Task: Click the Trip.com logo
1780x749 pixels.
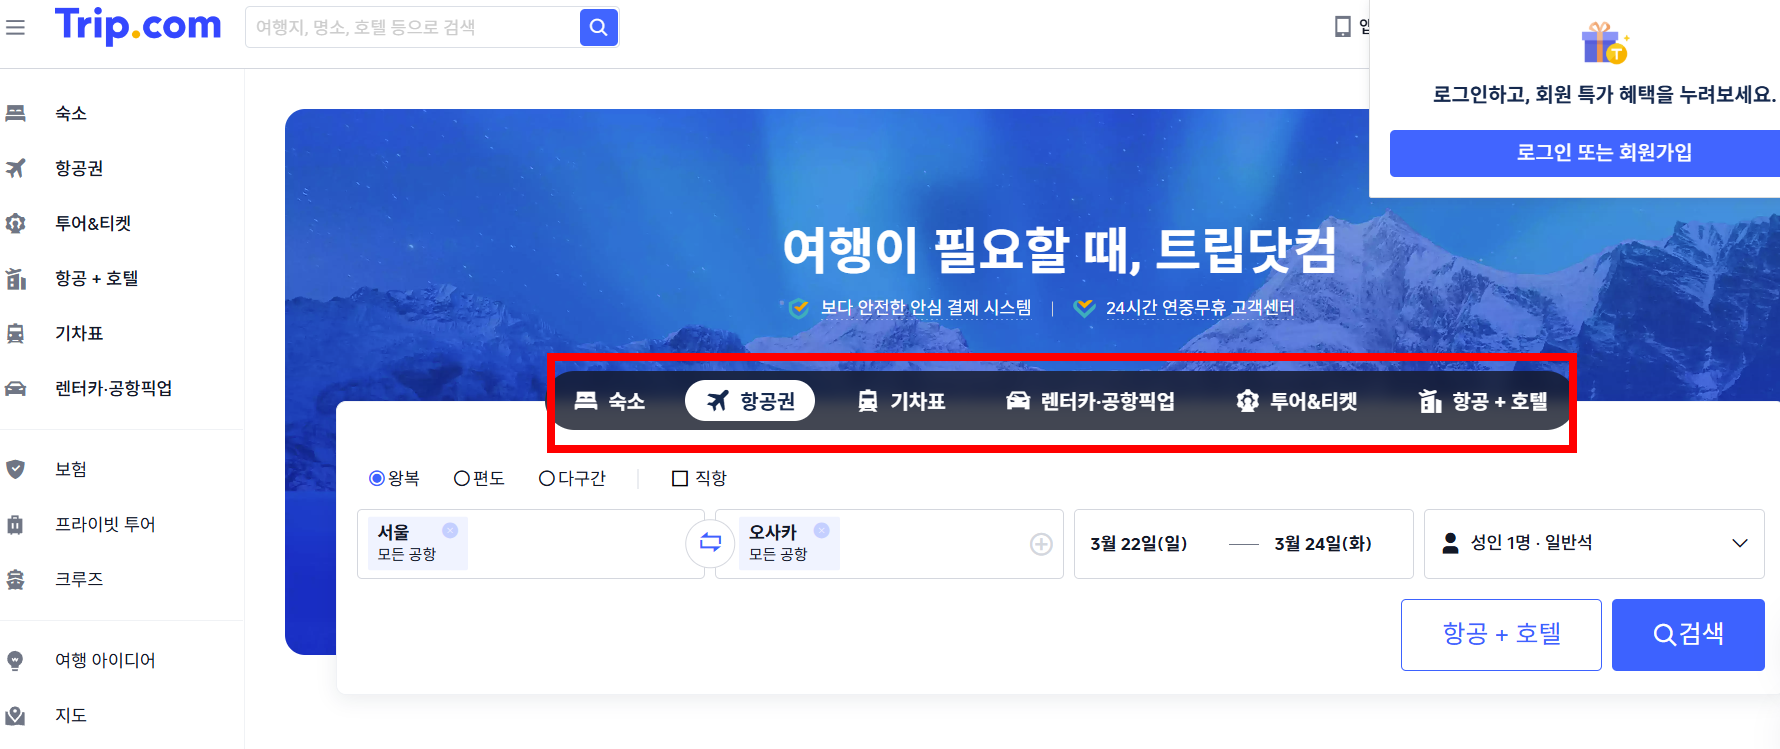Action: click(x=138, y=26)
